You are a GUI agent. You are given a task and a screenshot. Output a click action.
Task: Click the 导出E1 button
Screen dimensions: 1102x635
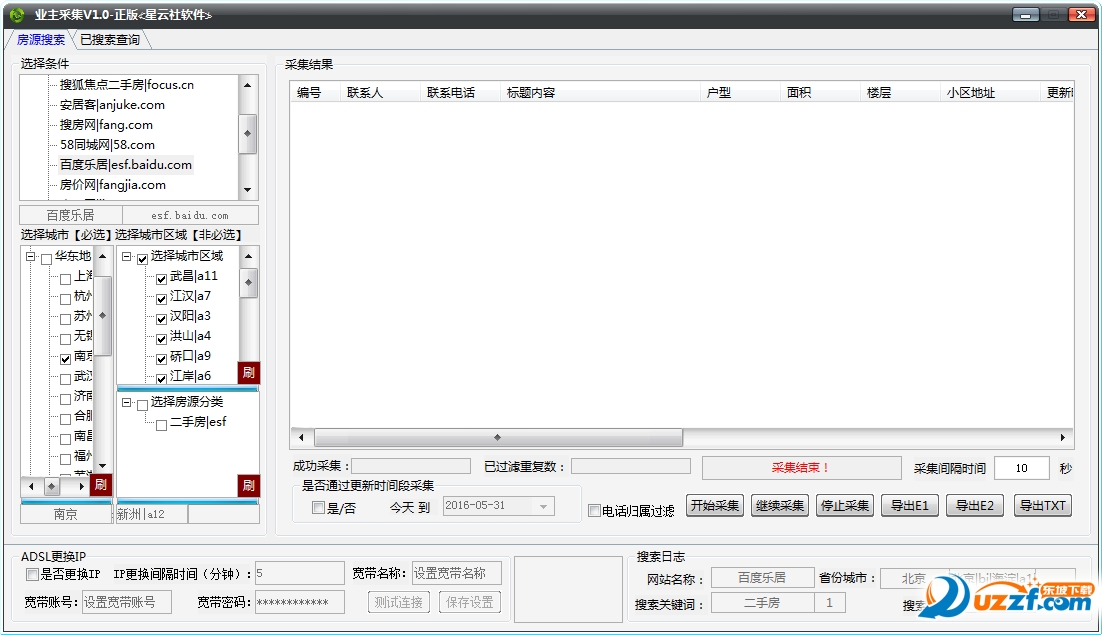click(909, 506)
